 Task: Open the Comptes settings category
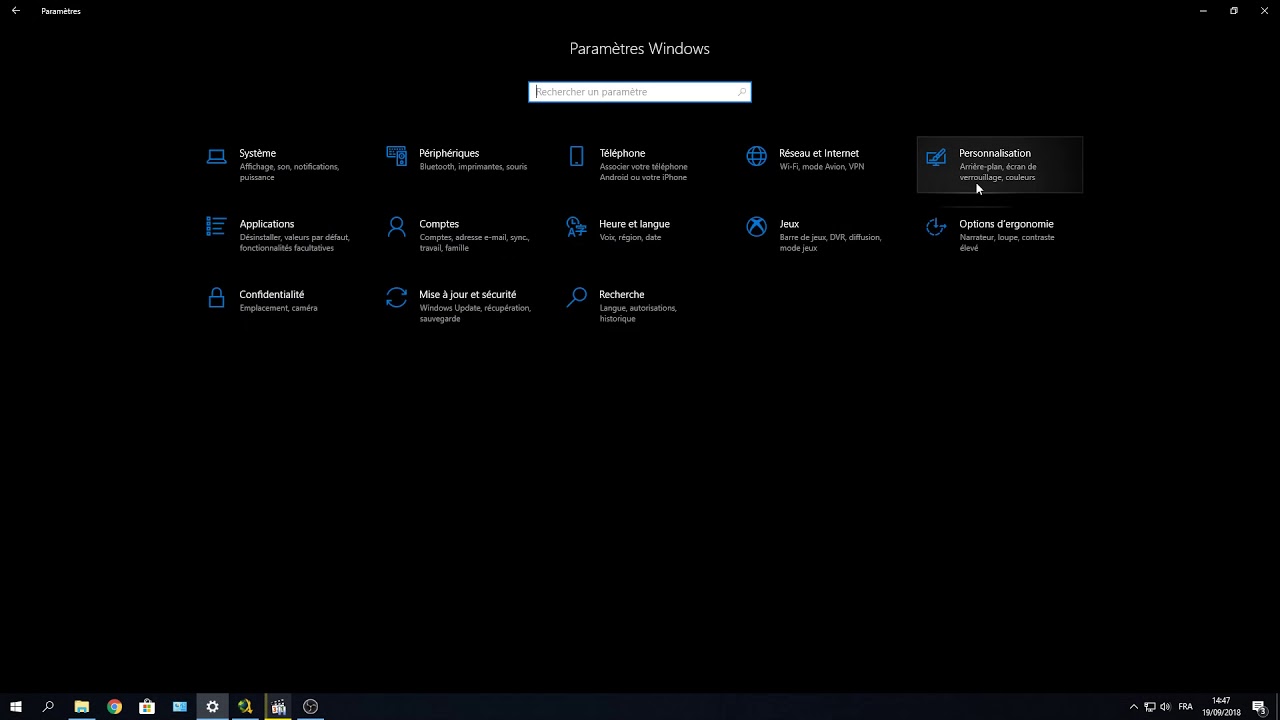pos(461,235)
